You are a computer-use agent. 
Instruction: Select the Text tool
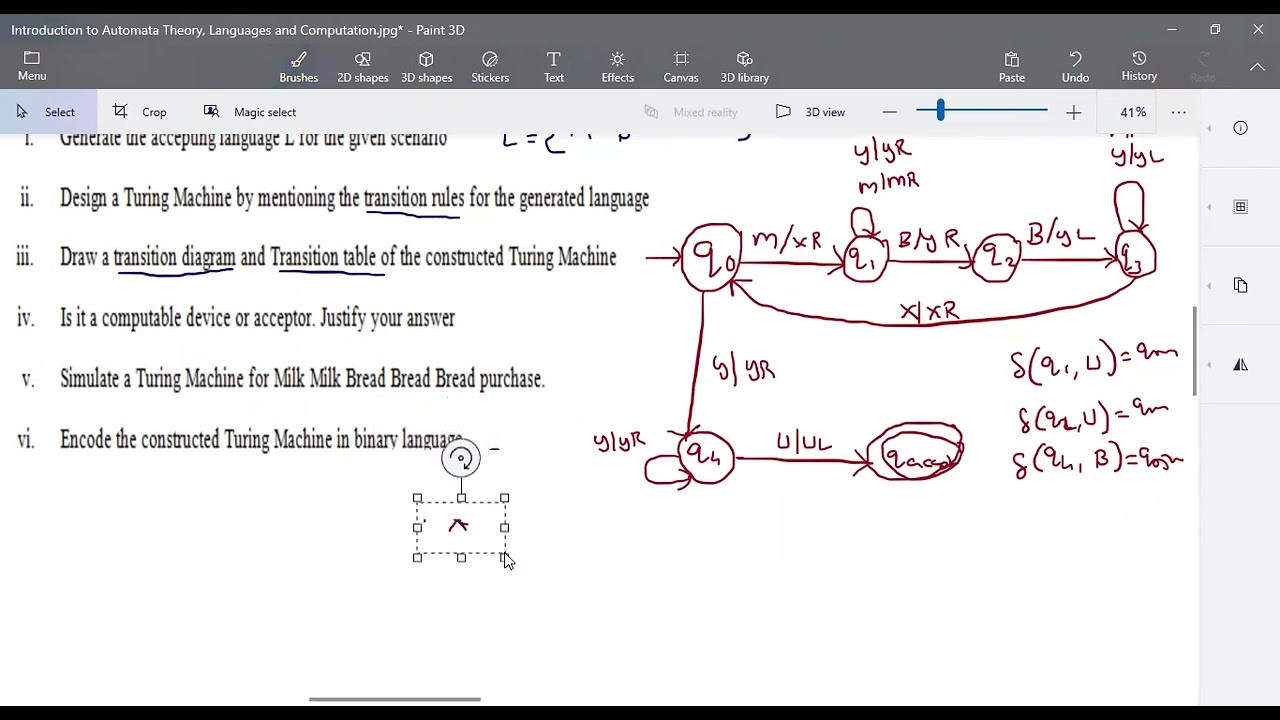(x=553, y=67)
